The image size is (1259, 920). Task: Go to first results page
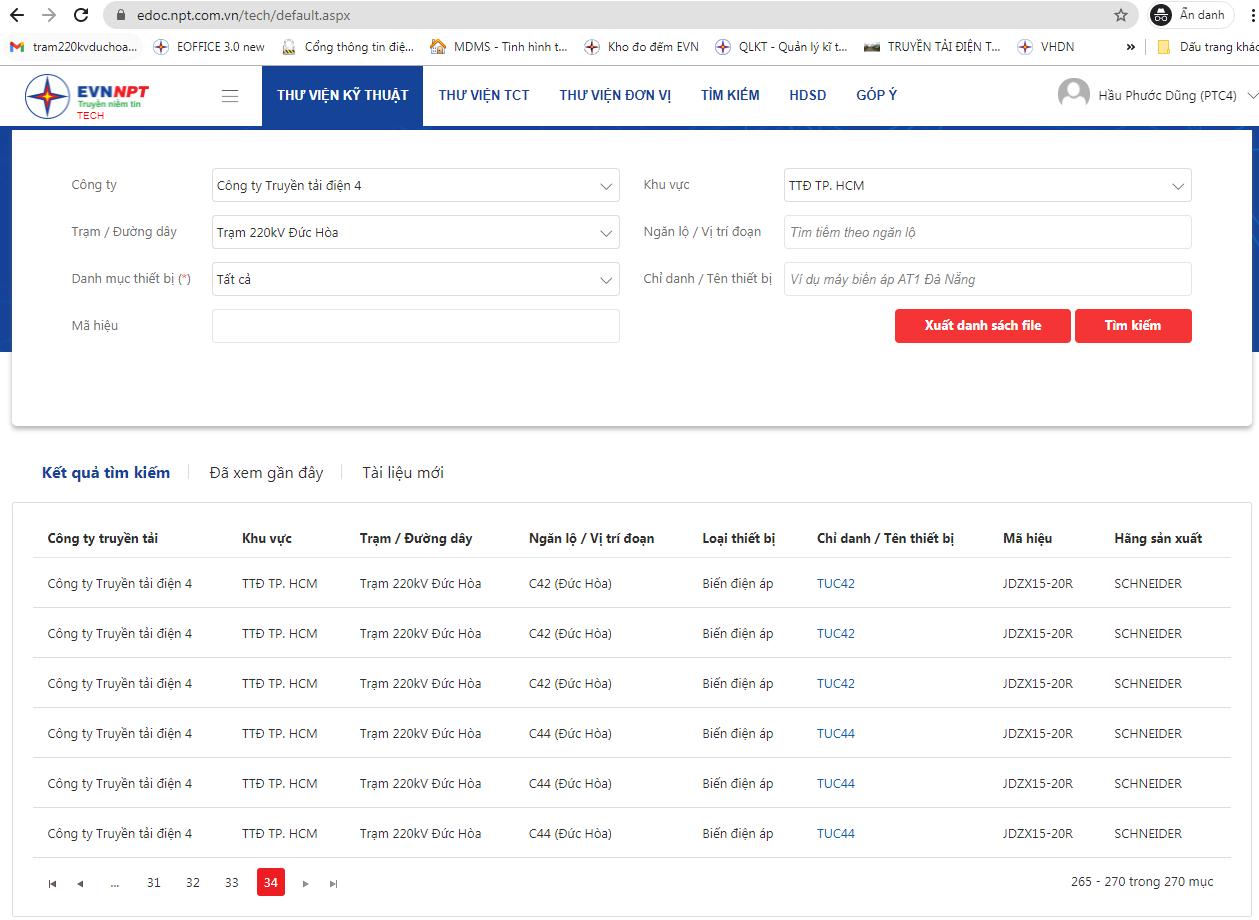[x=52, y=883]
